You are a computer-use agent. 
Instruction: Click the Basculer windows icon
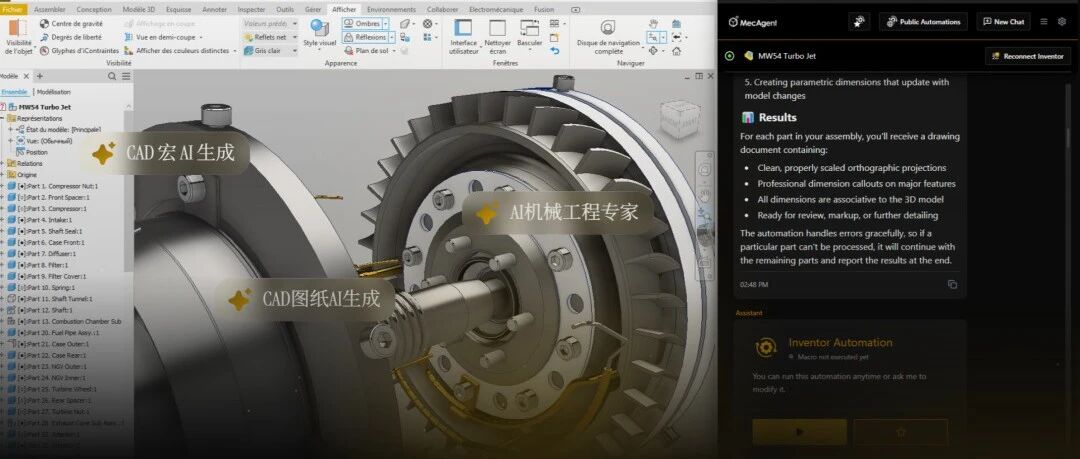coord(530,28)
